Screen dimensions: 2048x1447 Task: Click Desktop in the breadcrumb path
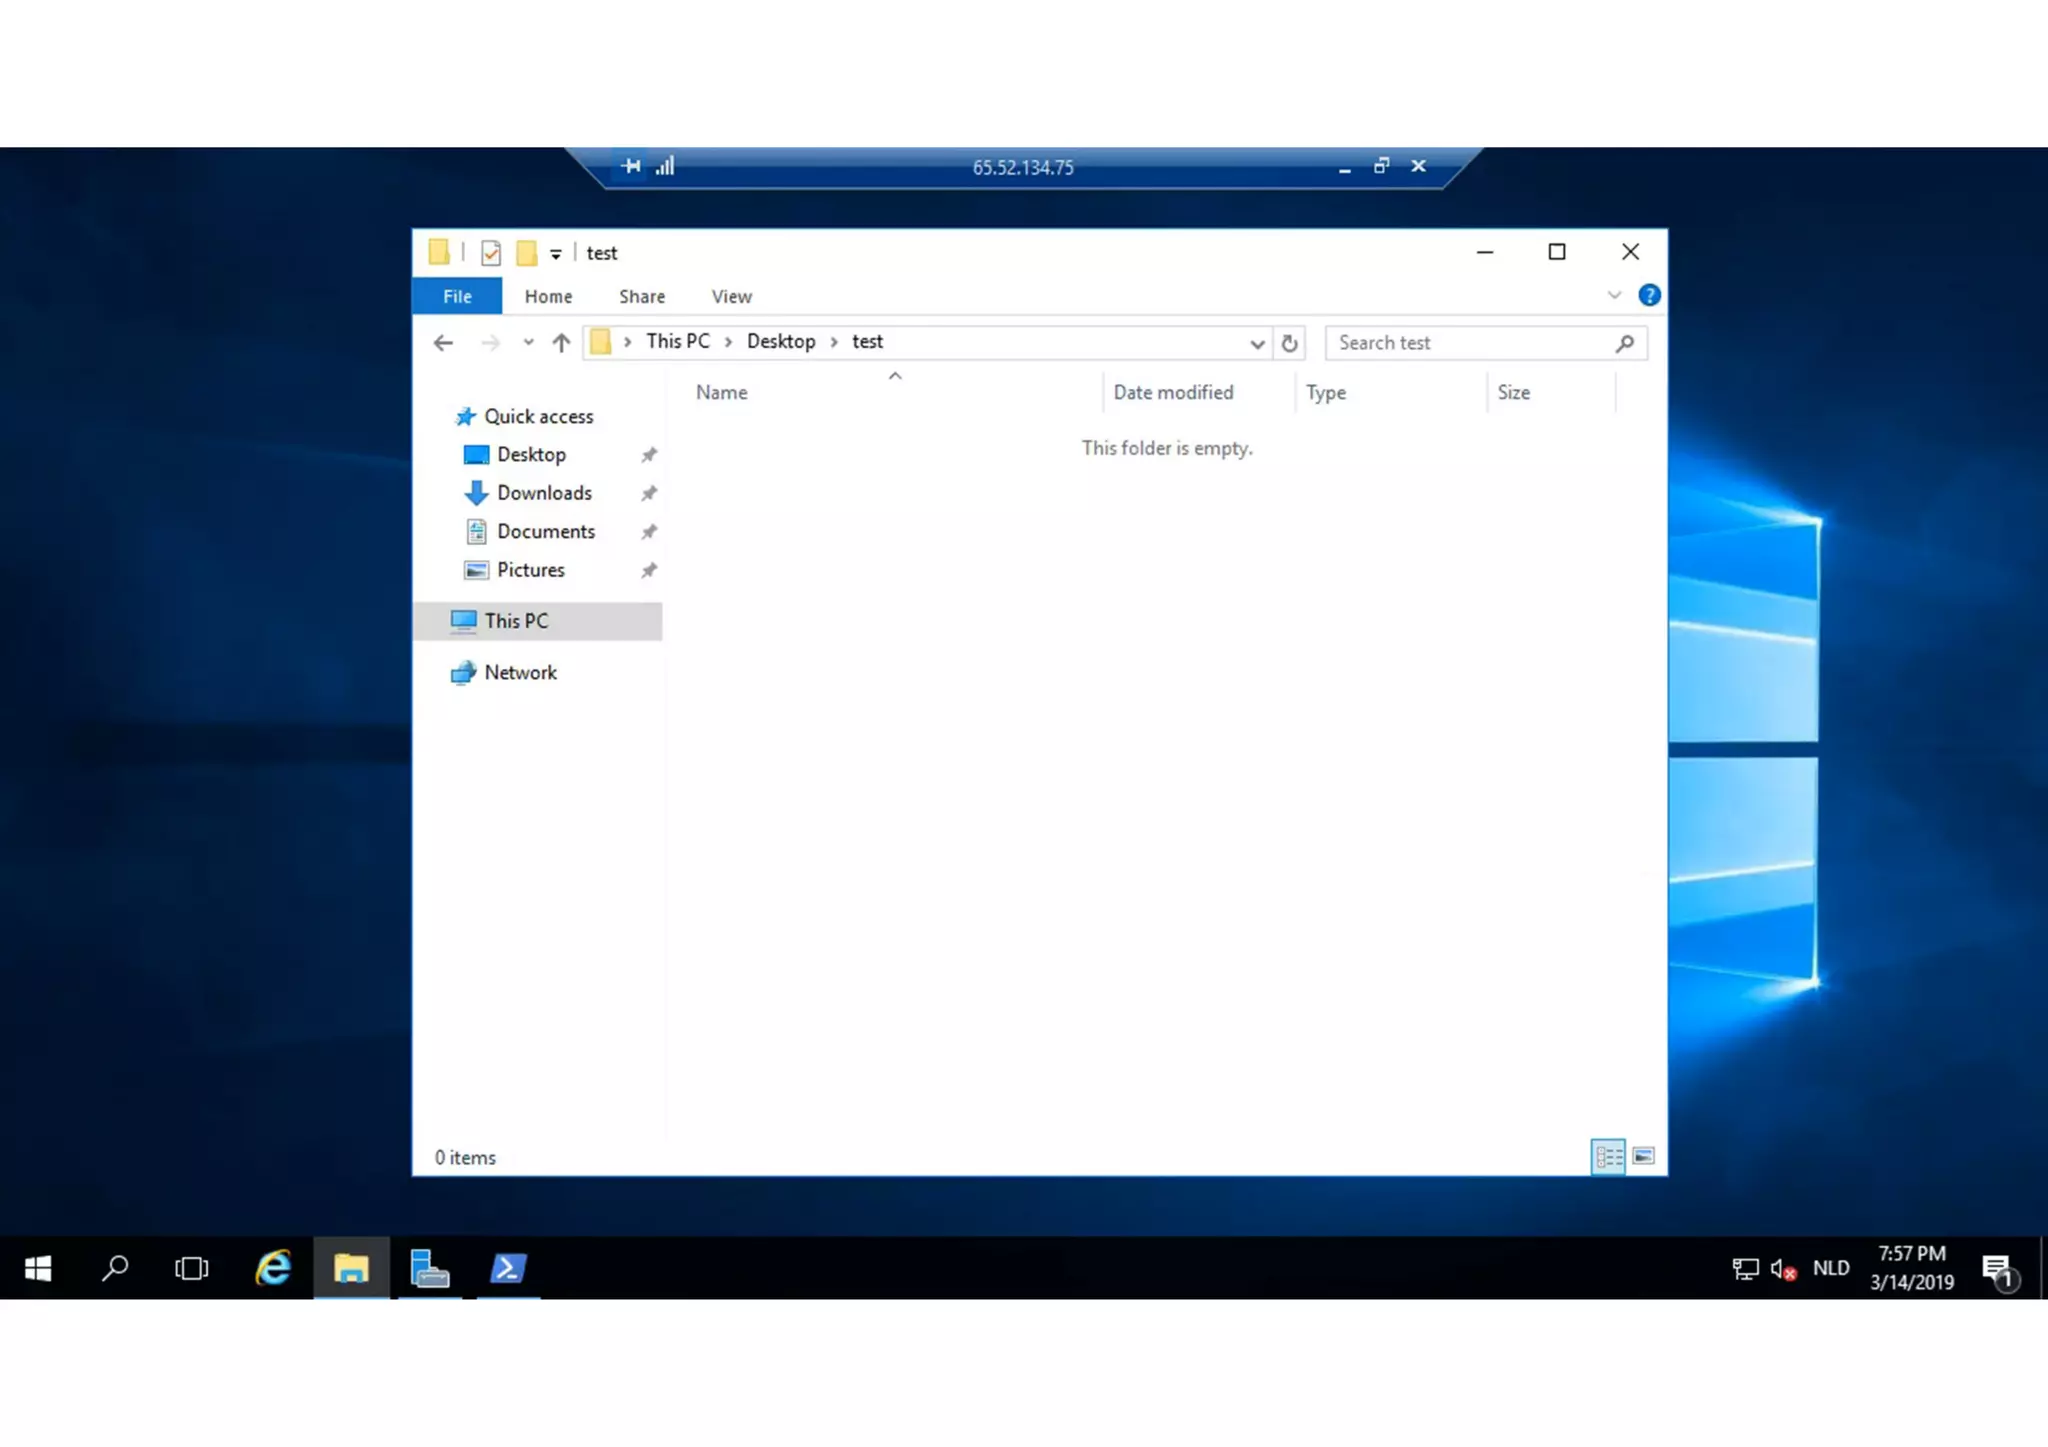click(x=780, y=341)
